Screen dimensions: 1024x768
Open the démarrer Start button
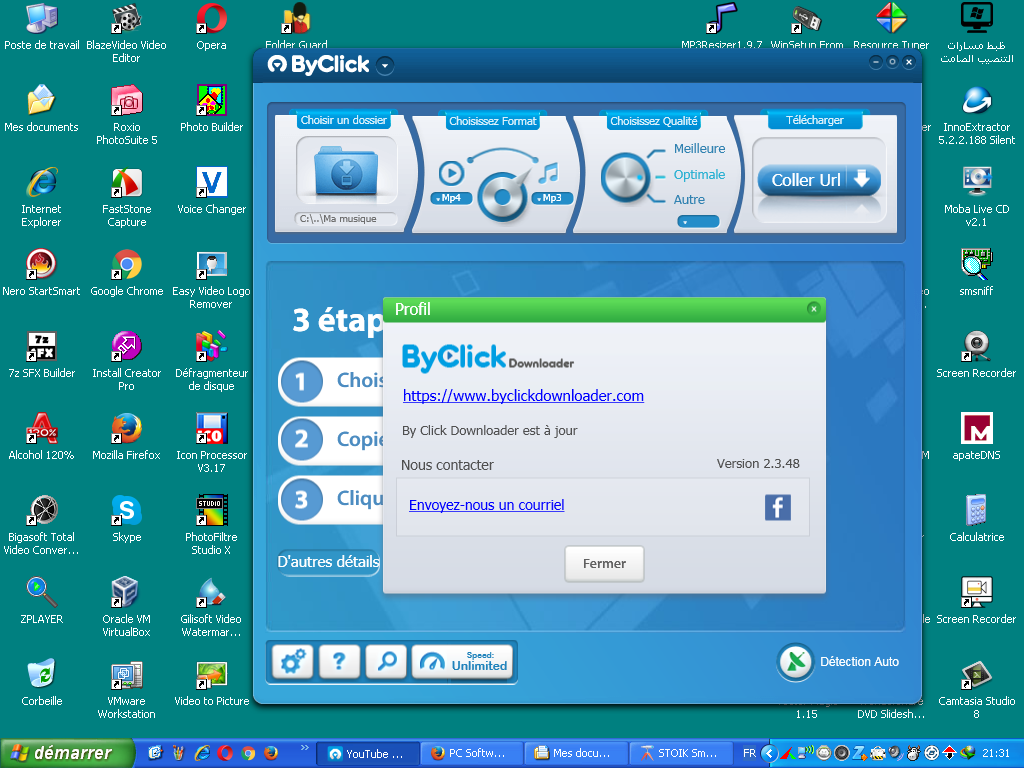point(67,753)
